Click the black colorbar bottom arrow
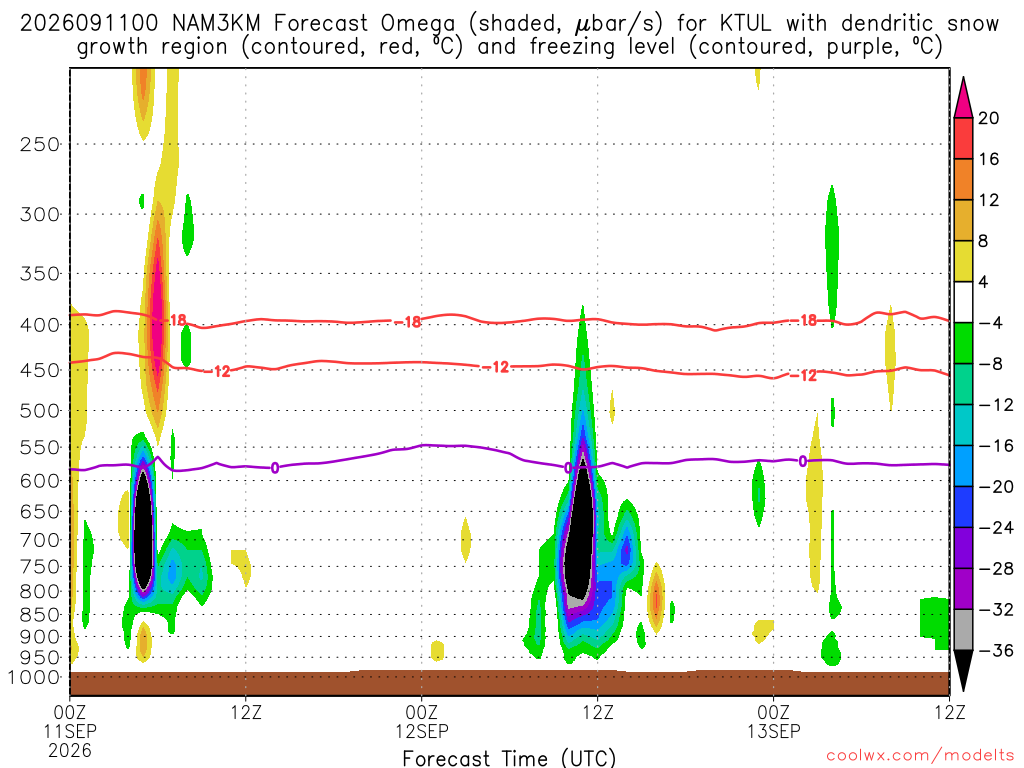 [963, 671]
